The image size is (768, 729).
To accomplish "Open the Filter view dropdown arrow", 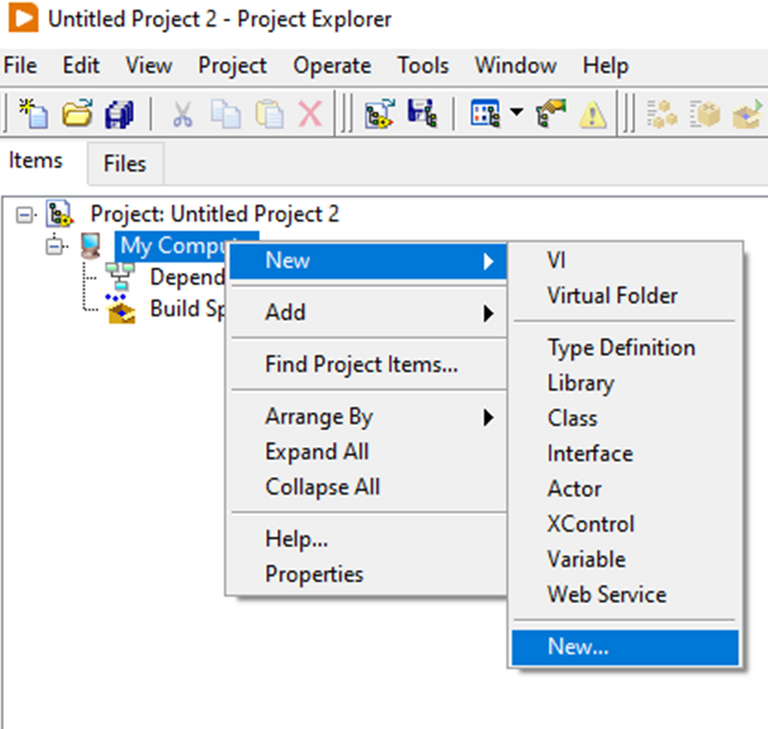I will [516, 112].
